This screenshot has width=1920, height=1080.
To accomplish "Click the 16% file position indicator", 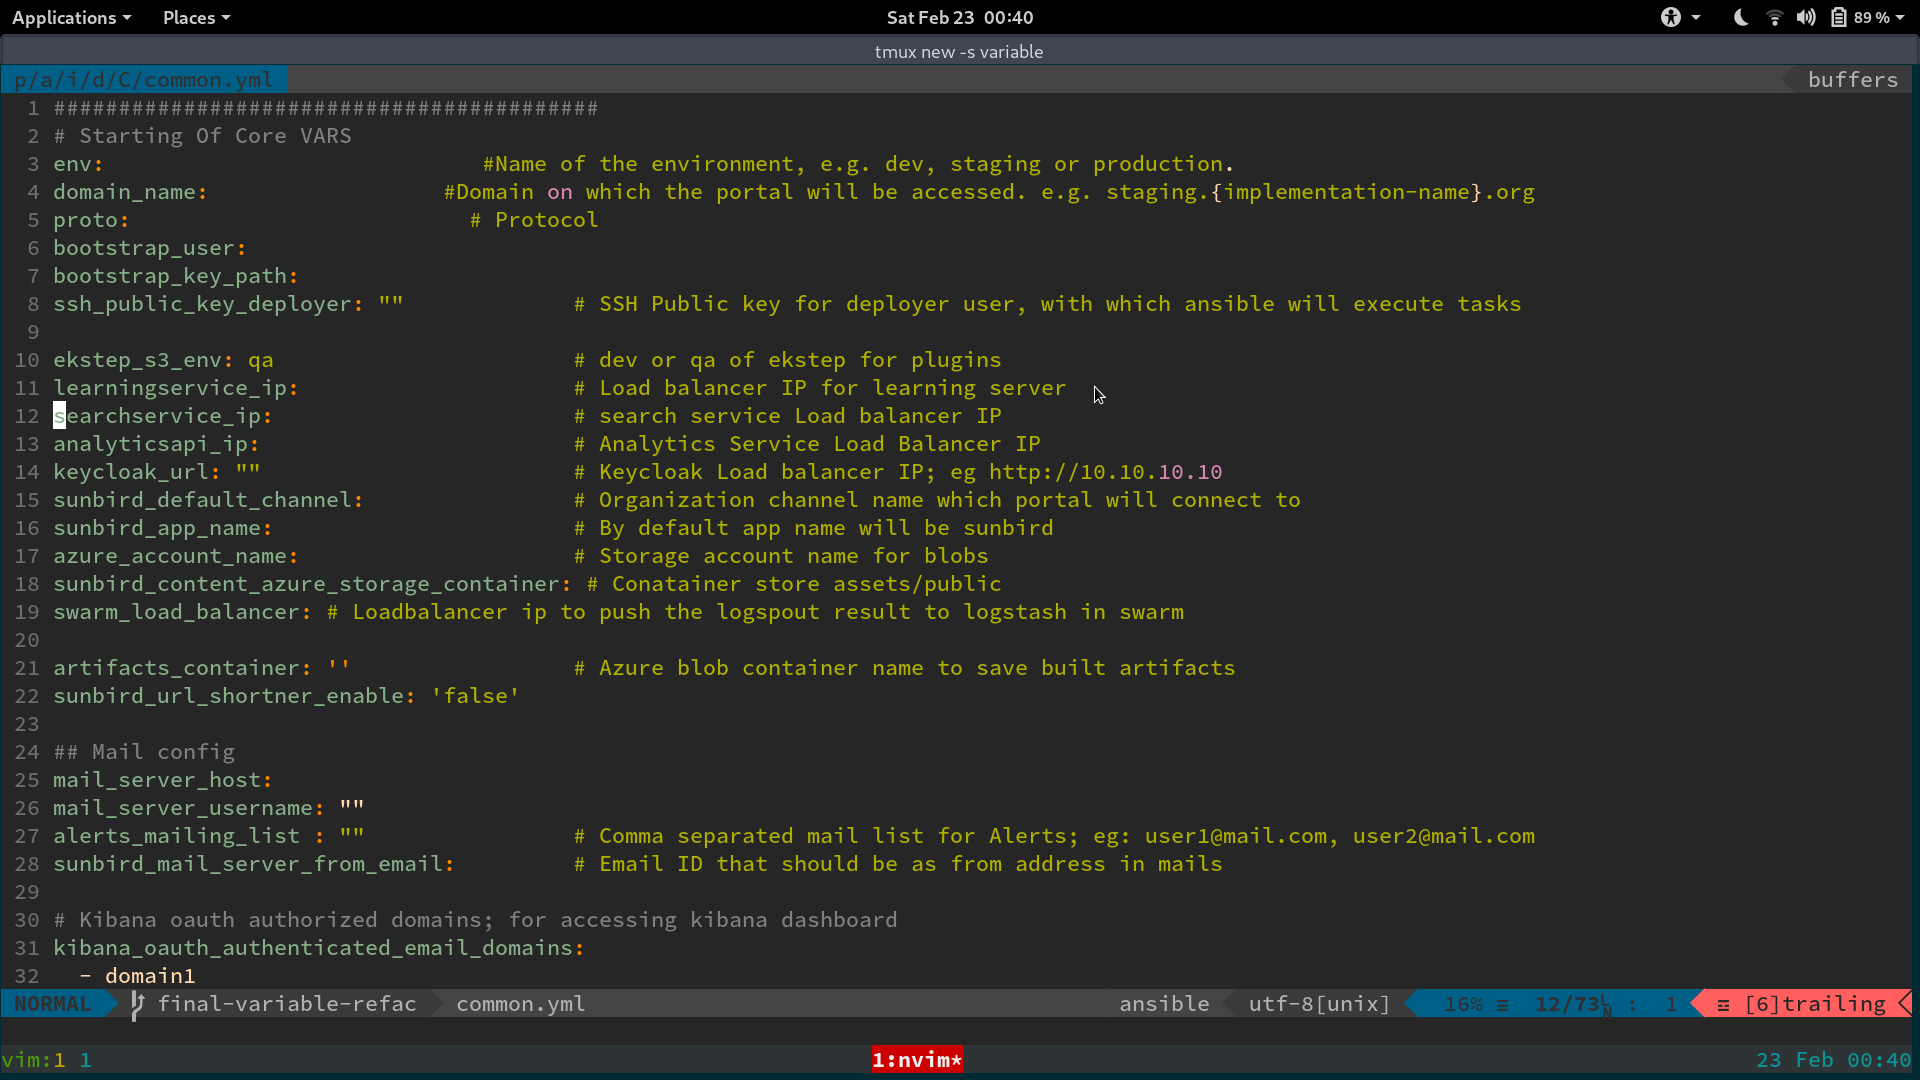I will [x=1463, y=1003].
